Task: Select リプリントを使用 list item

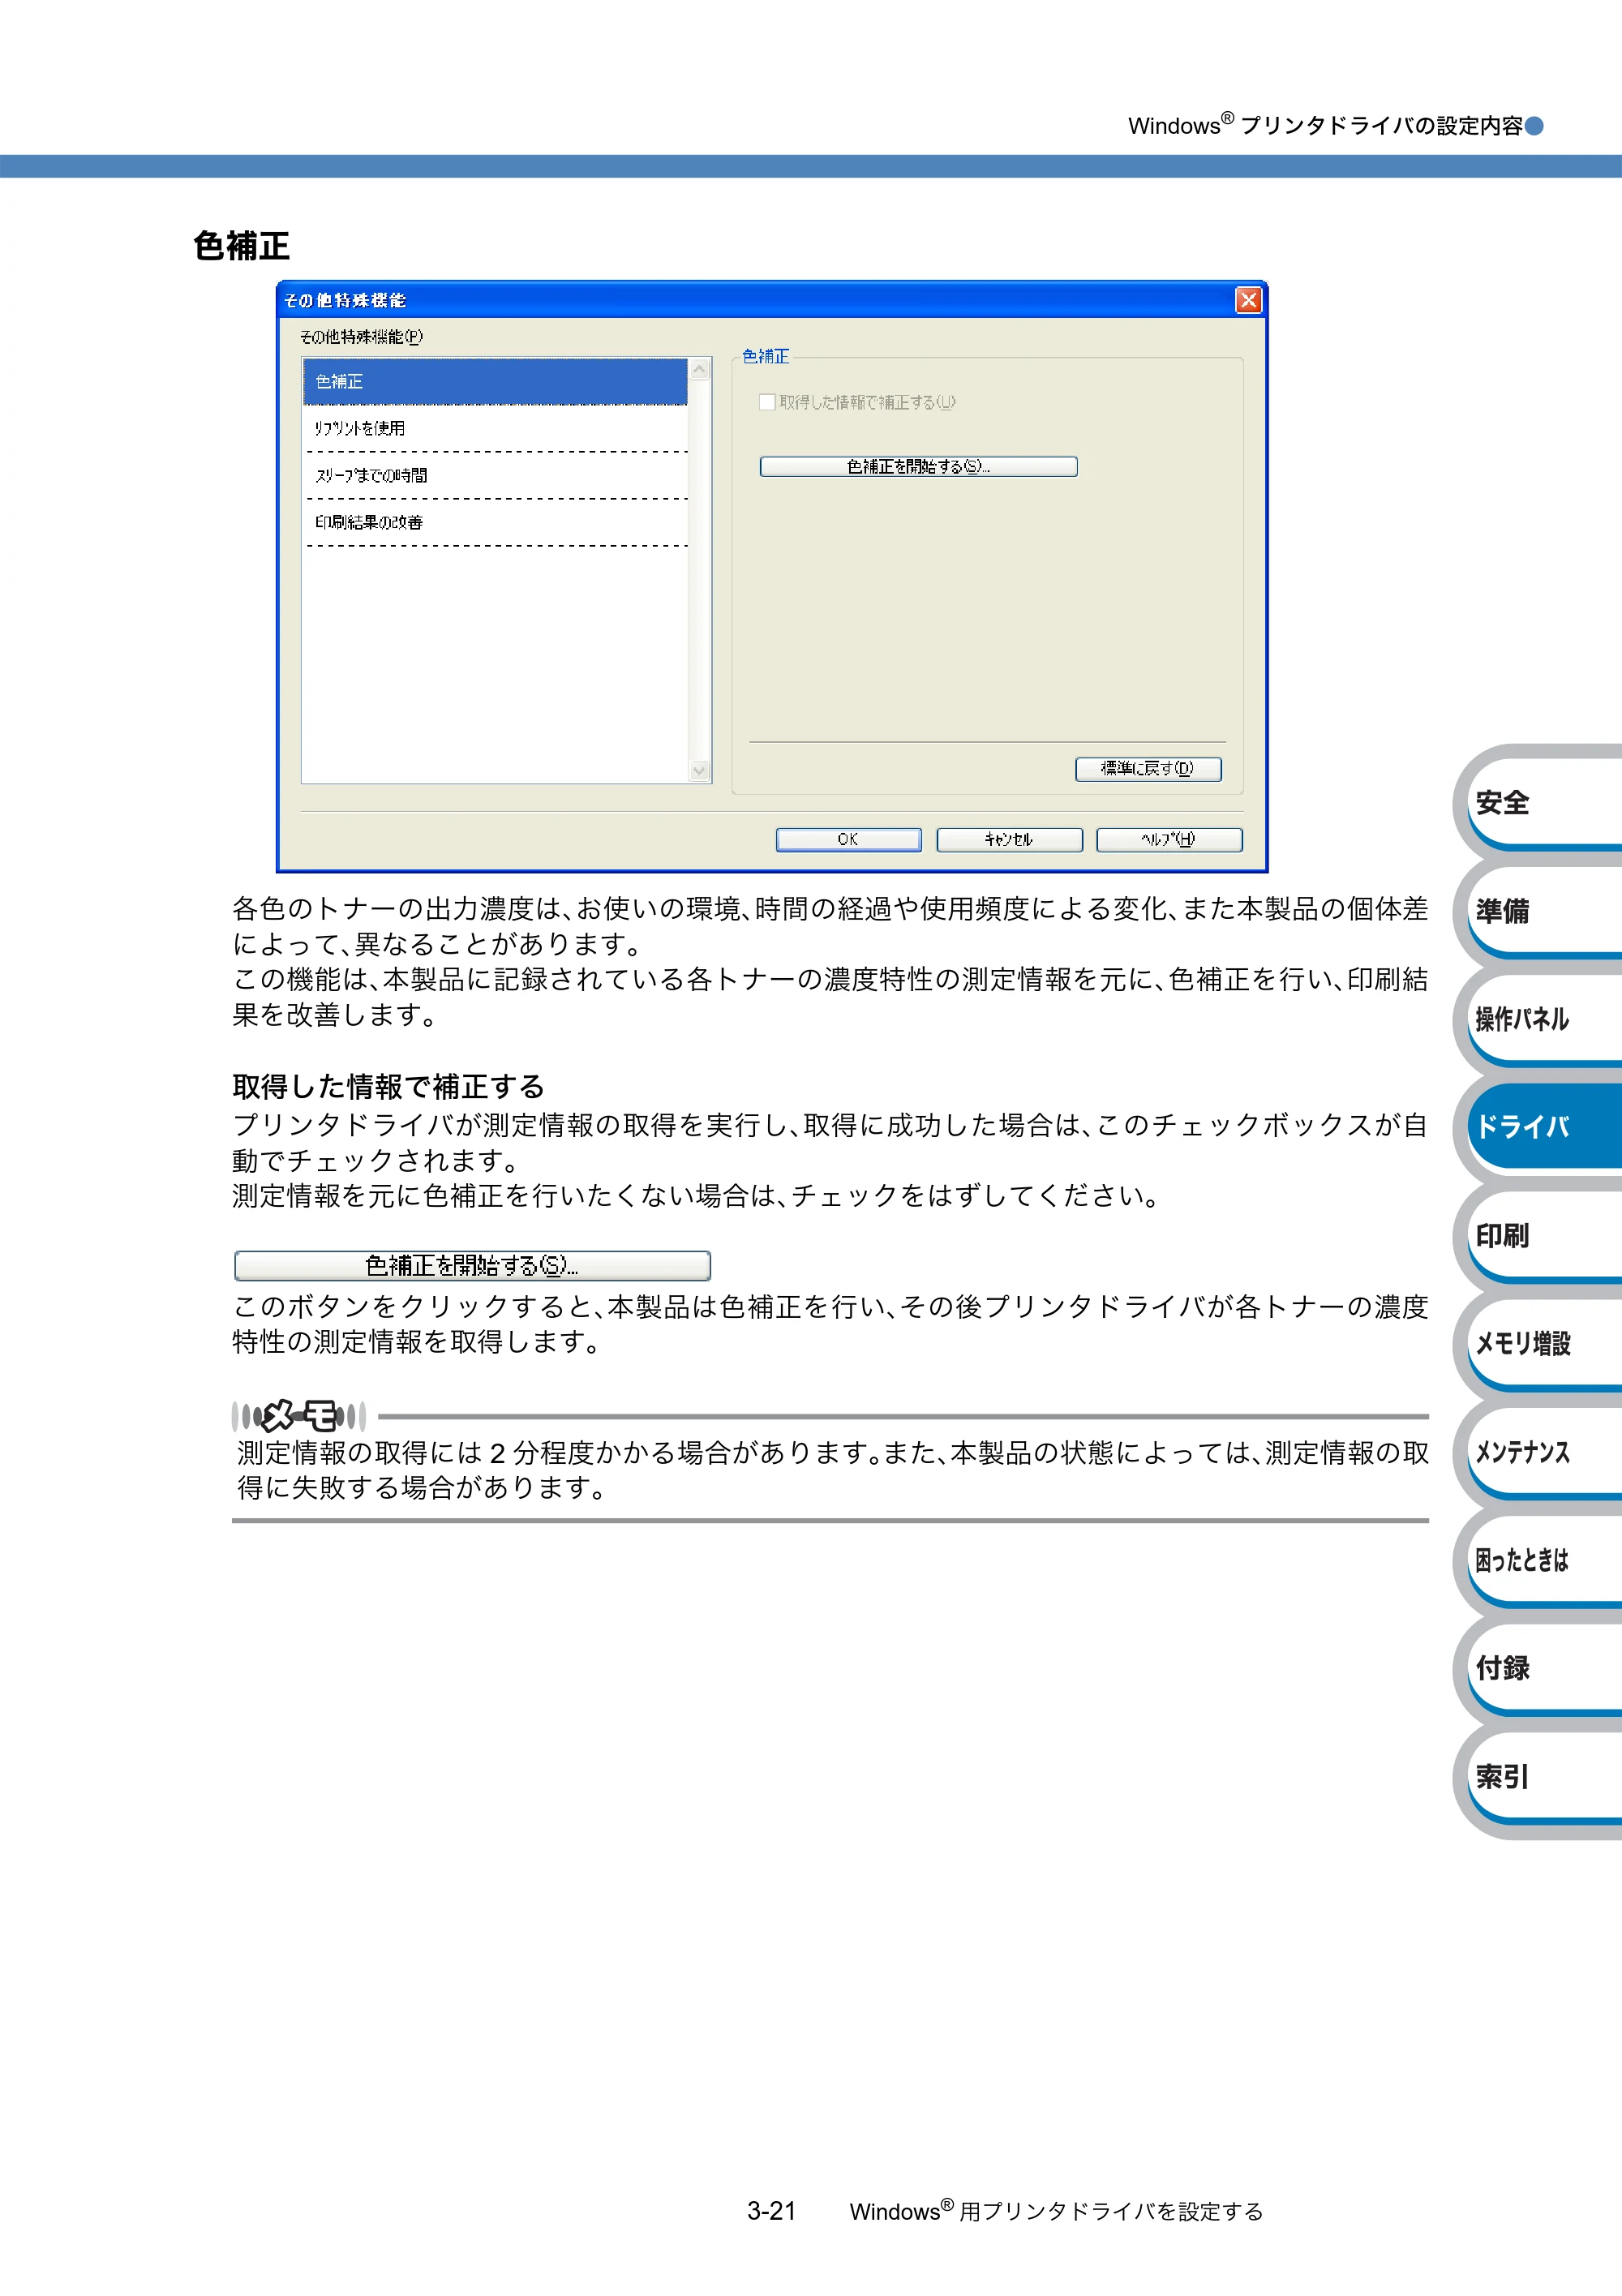Action: pos(495,429)
